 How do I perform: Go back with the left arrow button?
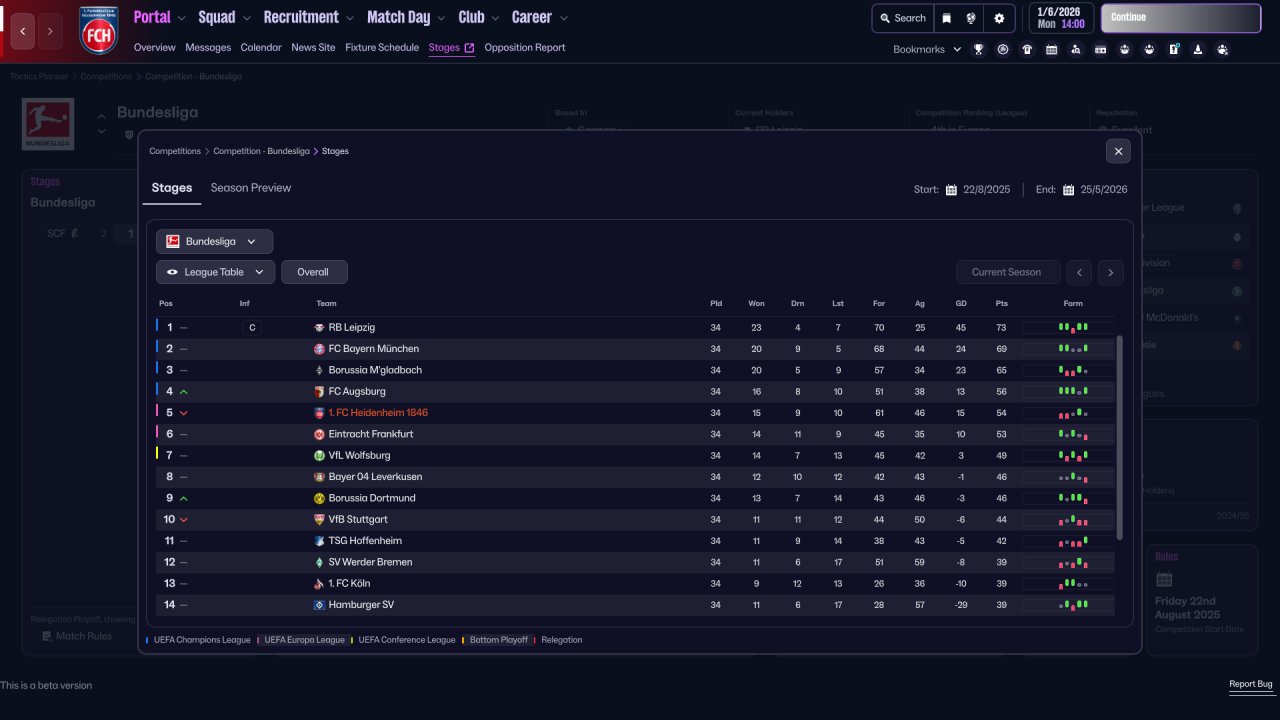click(x=23, y=31)
